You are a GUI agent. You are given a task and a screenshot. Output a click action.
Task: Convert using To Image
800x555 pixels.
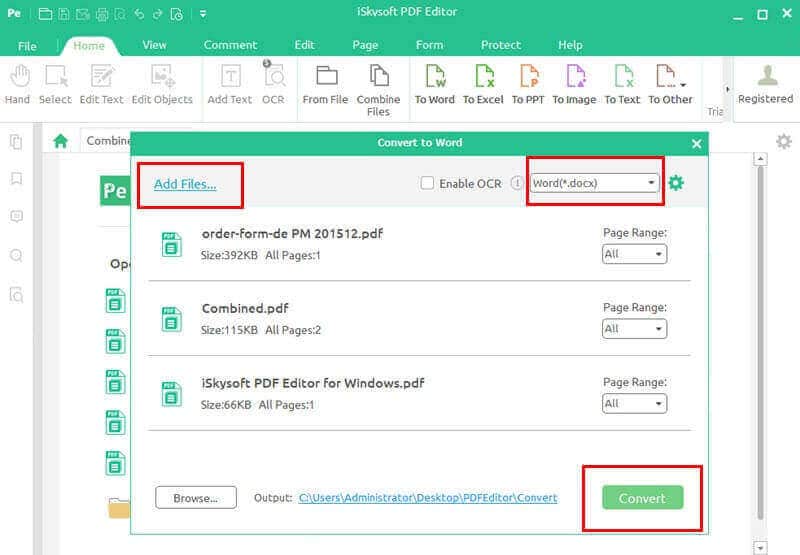574,85
